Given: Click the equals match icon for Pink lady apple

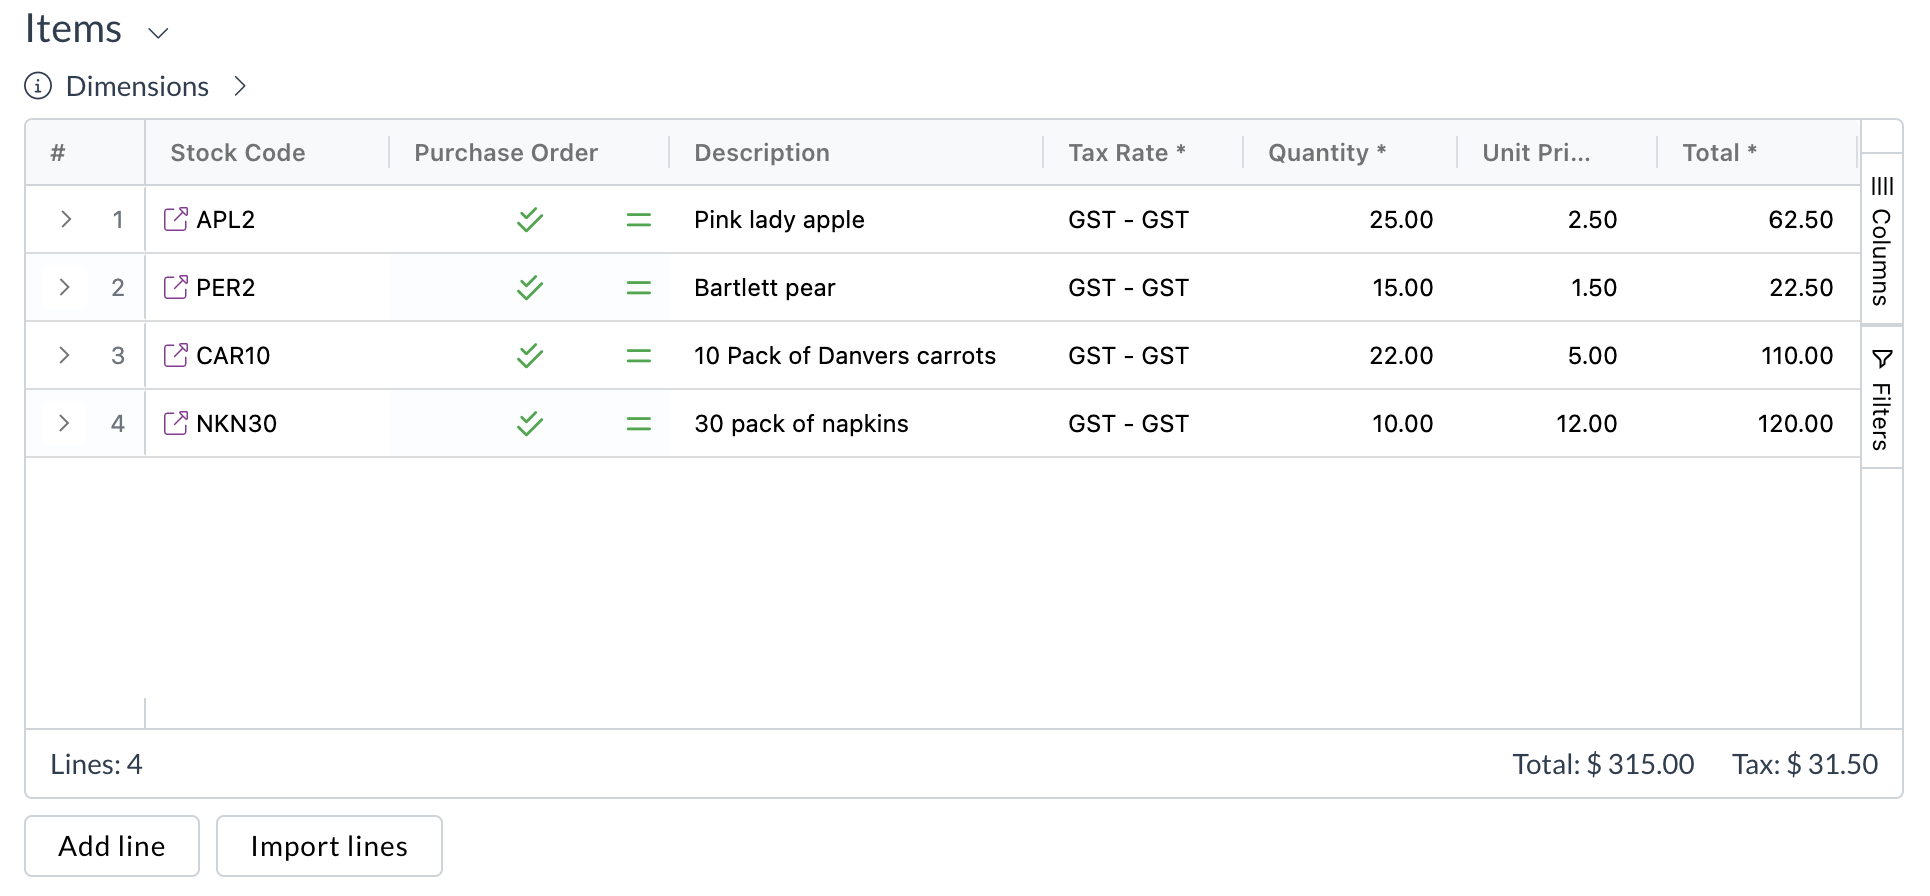Looking at the screenshot, I should pyautogui.click(x=638, y=220).
